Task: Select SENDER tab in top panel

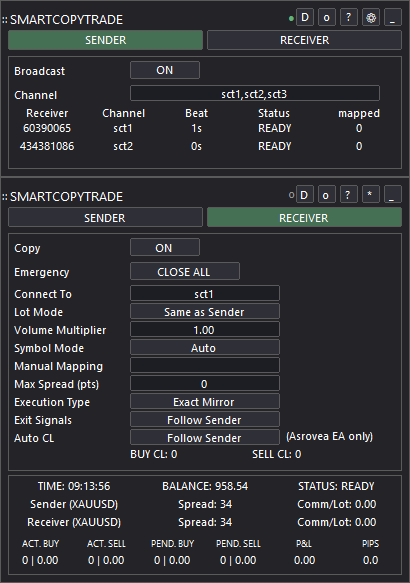Action: 106,40
